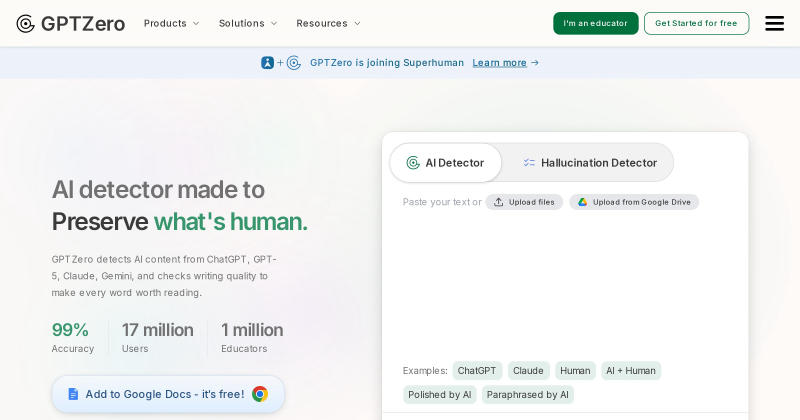Image resolution: width=800 pixels, height=420 pixels.
Task: Expand the Resources dropdown chevron
Action: click(x=357, y=23)
